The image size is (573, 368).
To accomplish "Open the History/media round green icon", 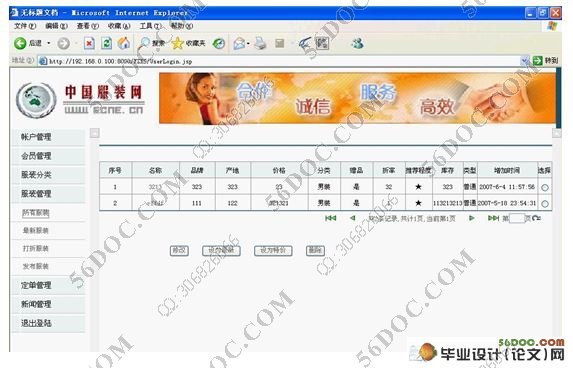I will coord(219,44).
